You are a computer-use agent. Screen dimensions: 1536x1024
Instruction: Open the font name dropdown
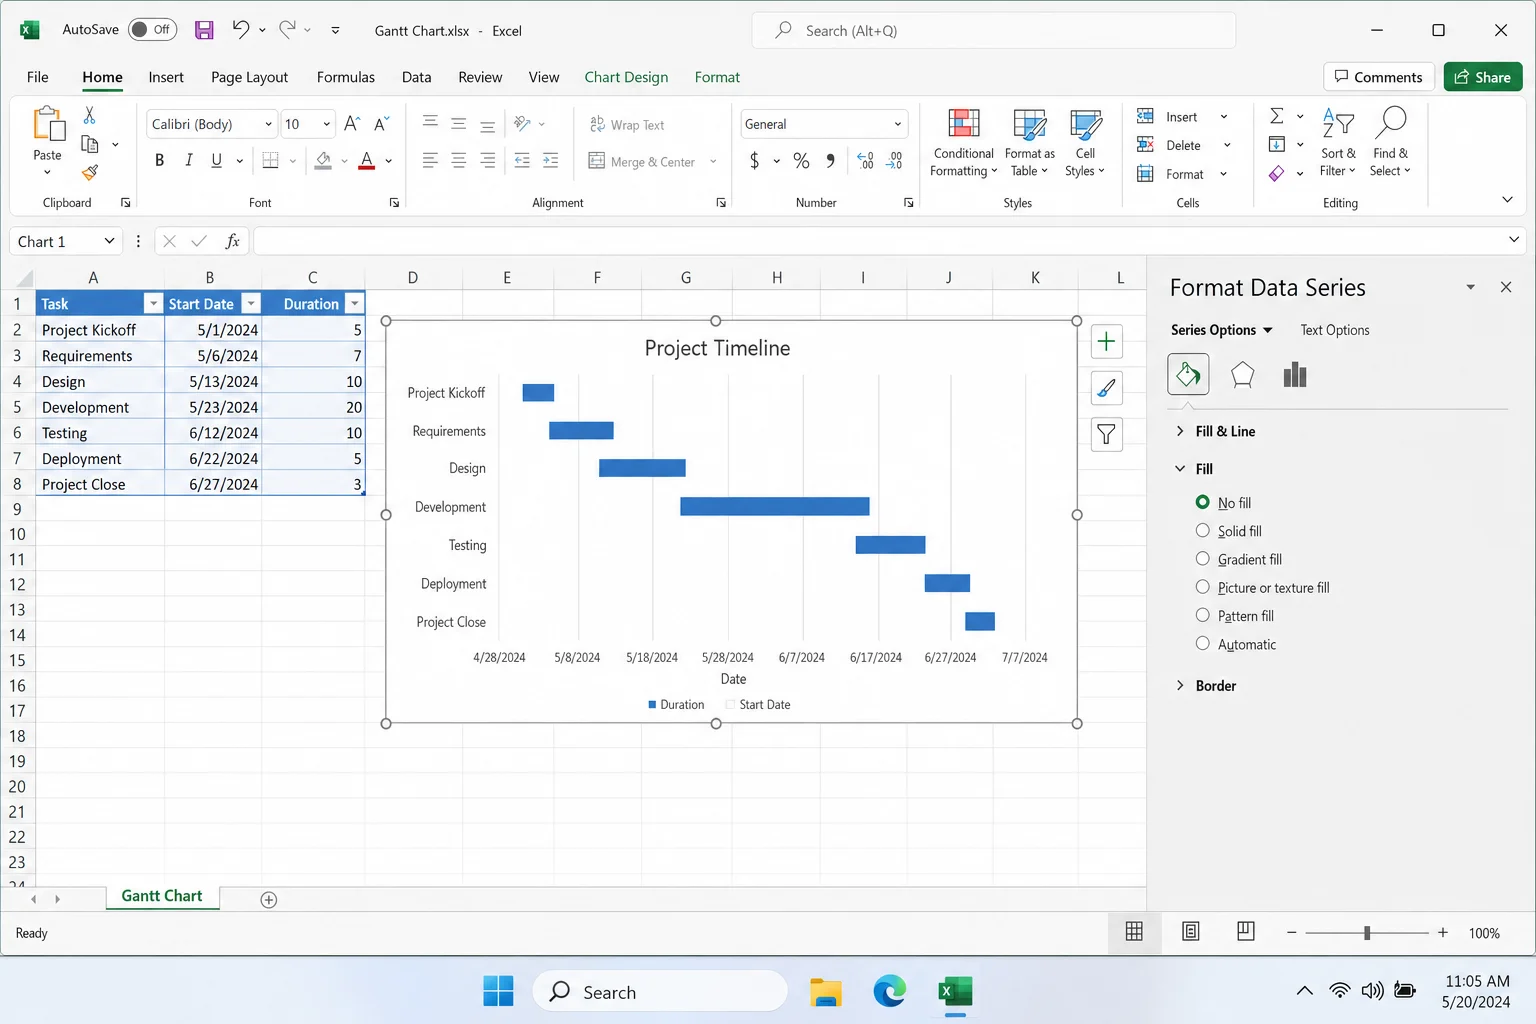[268, 124]
